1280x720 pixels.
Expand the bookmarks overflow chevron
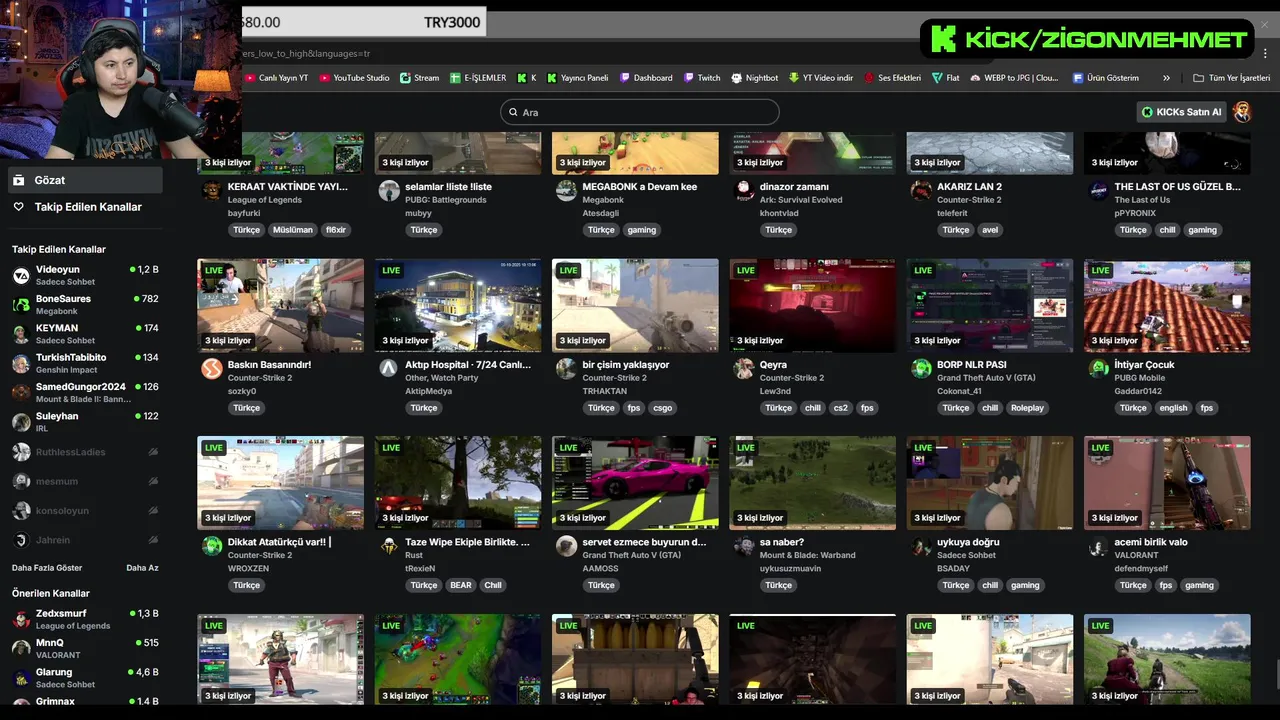(1166, 78)
